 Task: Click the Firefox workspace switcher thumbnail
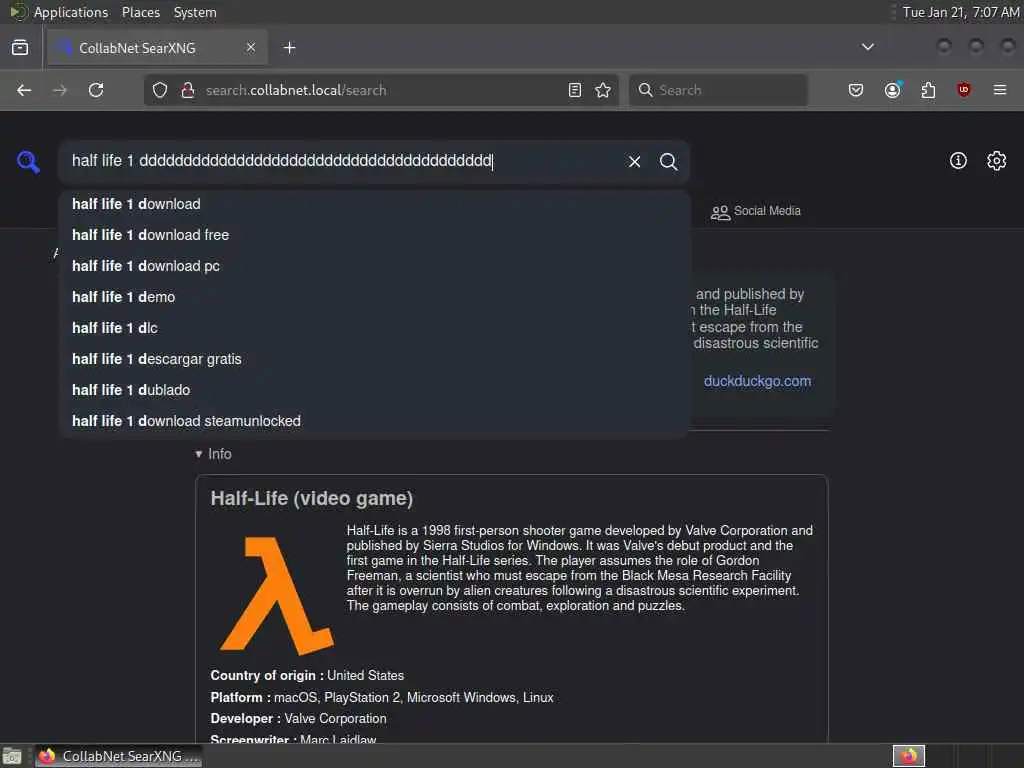coord(909,757)
